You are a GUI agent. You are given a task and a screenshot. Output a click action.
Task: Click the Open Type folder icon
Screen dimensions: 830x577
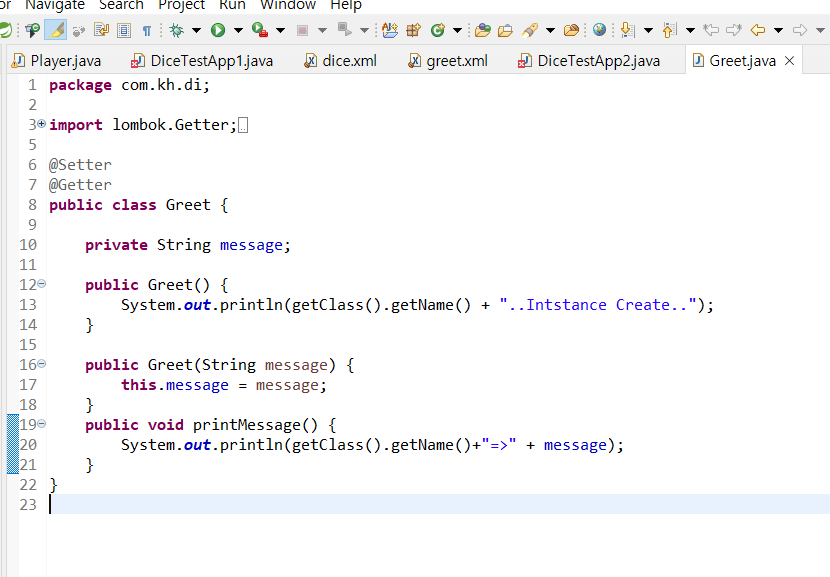coord(483,30)
